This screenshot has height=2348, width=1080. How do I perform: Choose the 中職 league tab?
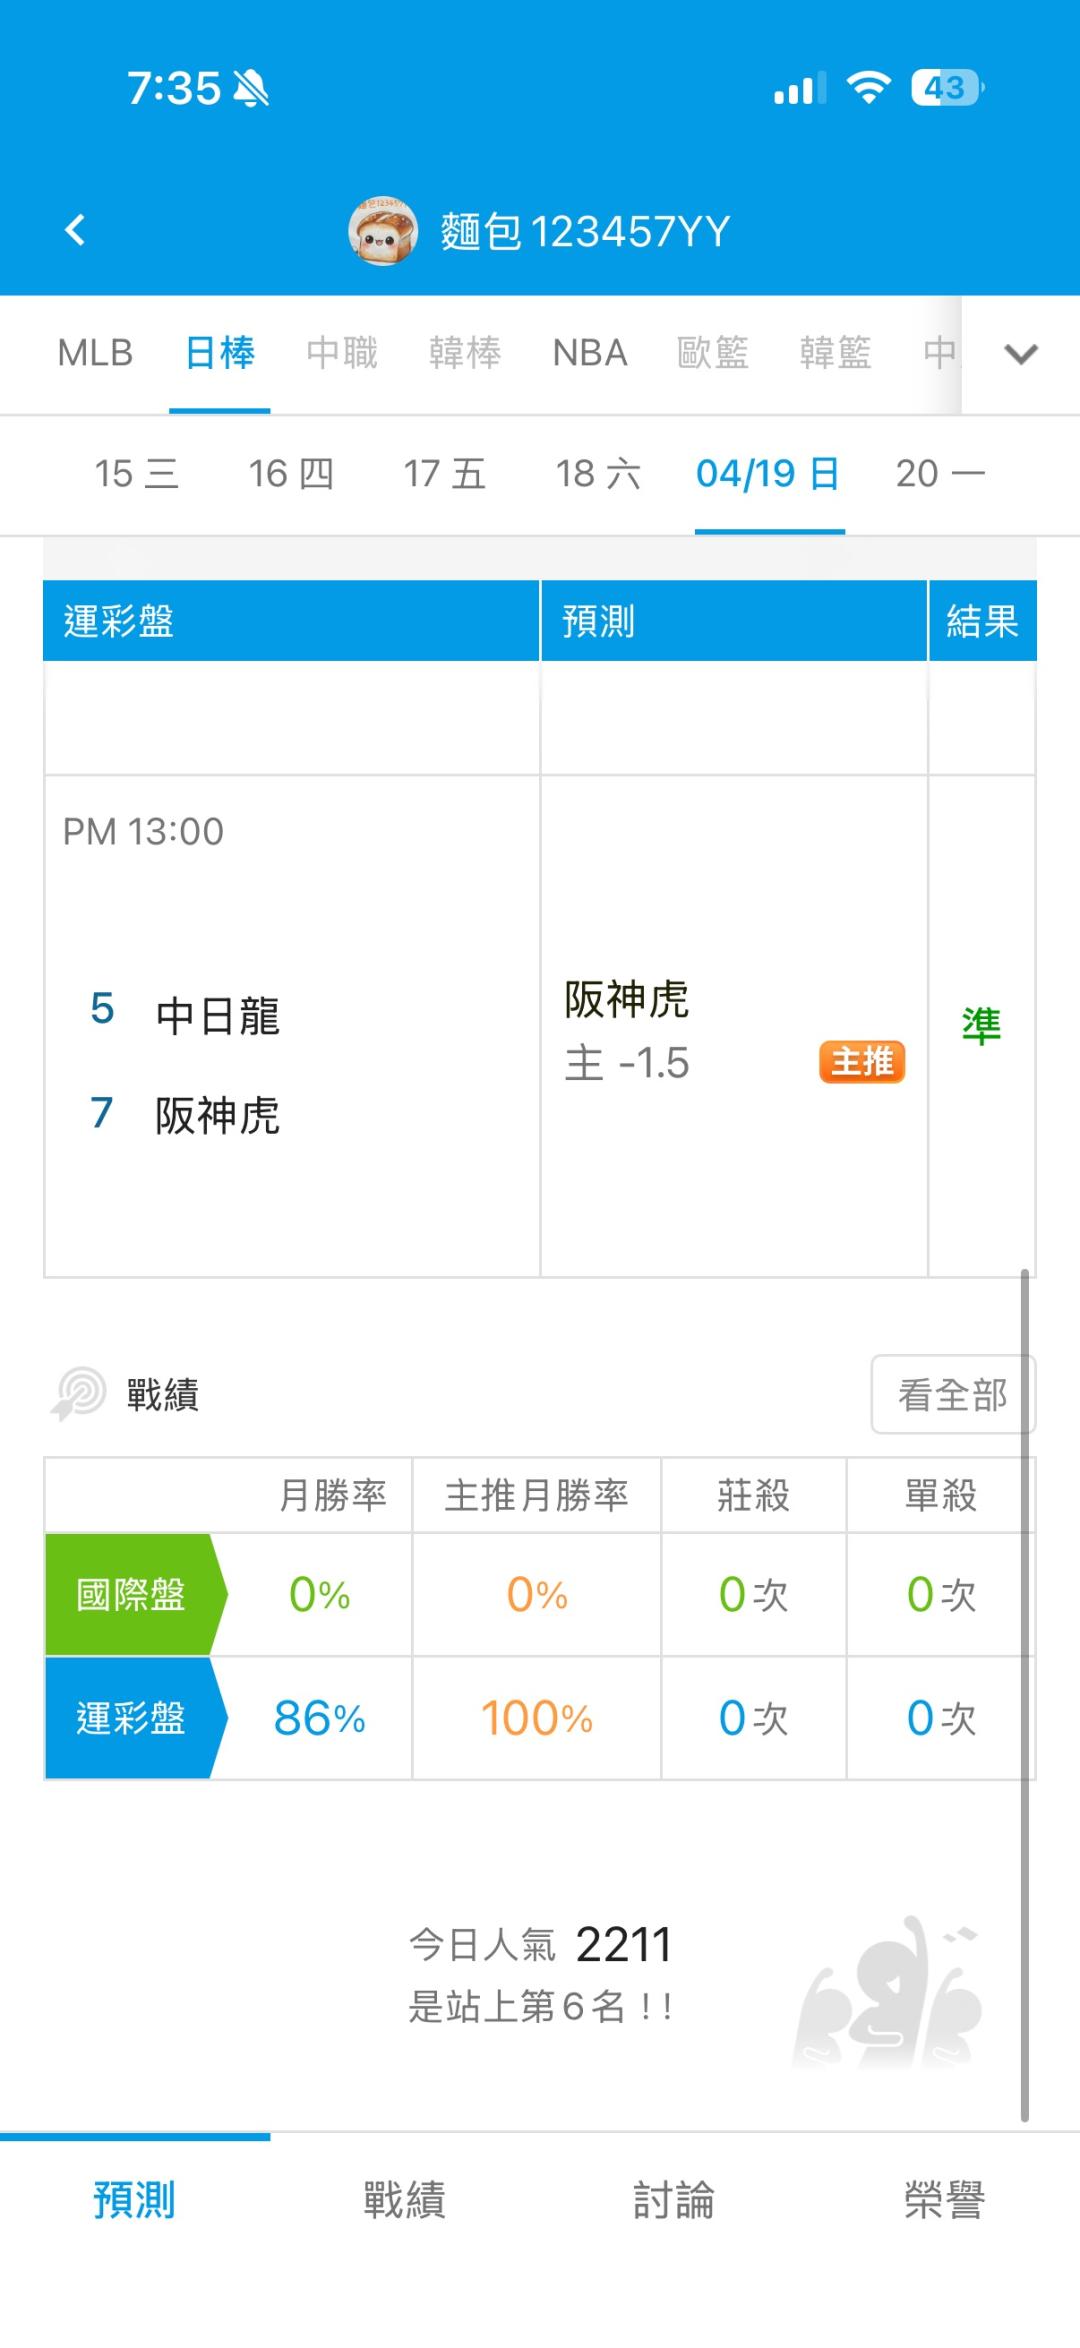coord(342,354)
